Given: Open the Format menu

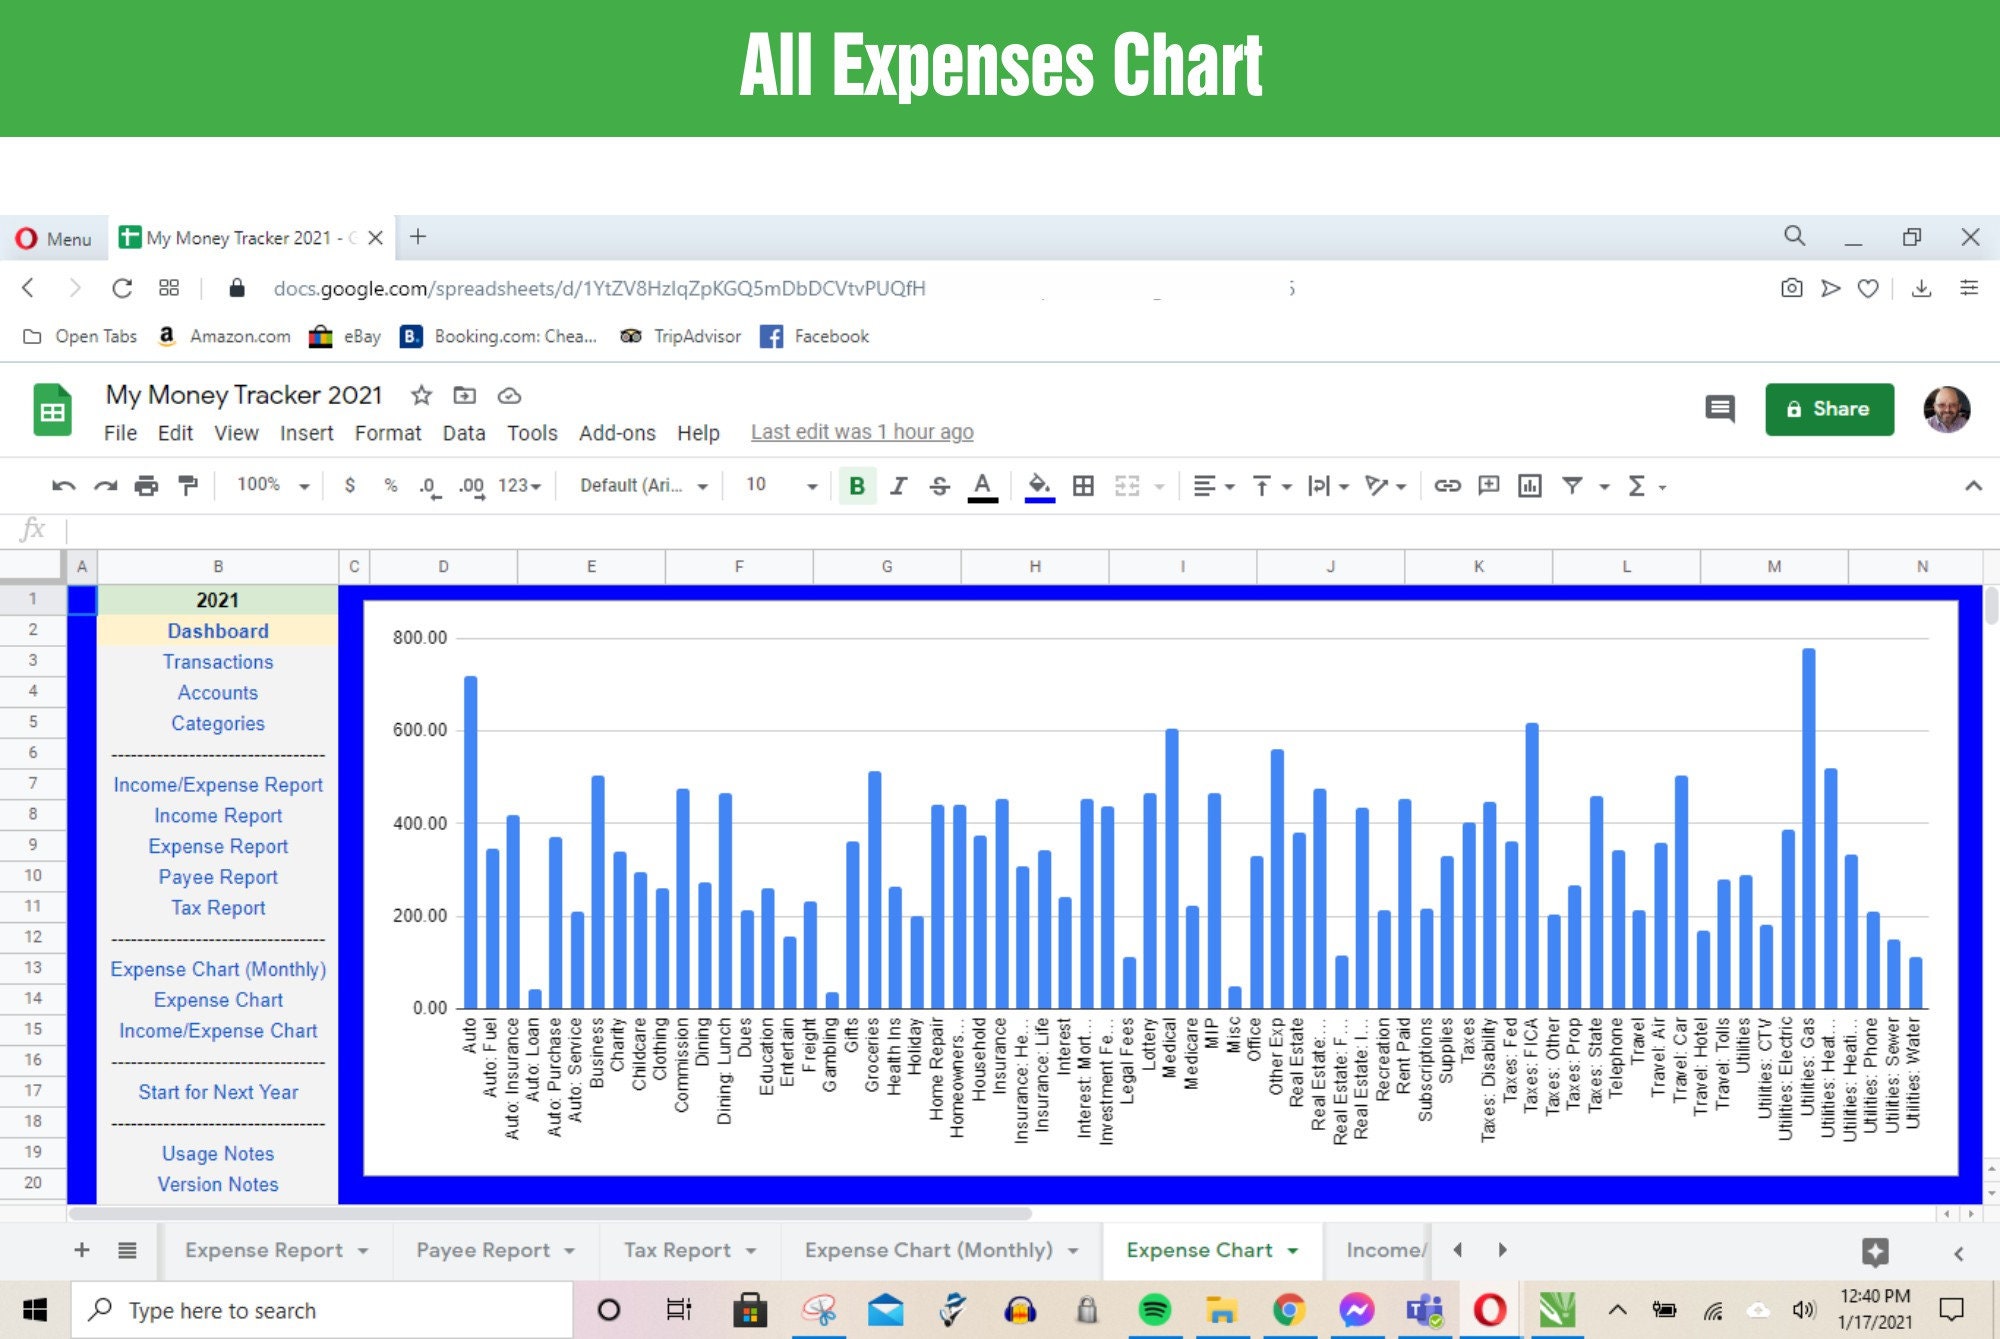Looking at the screenshot, I should click(x=389, y=433).
